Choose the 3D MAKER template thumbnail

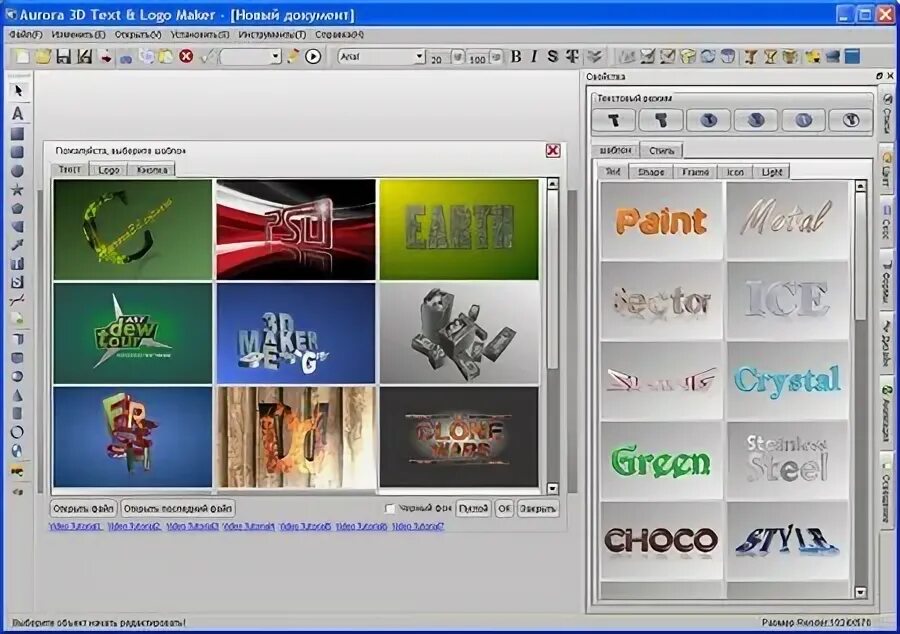coord(296,333)
